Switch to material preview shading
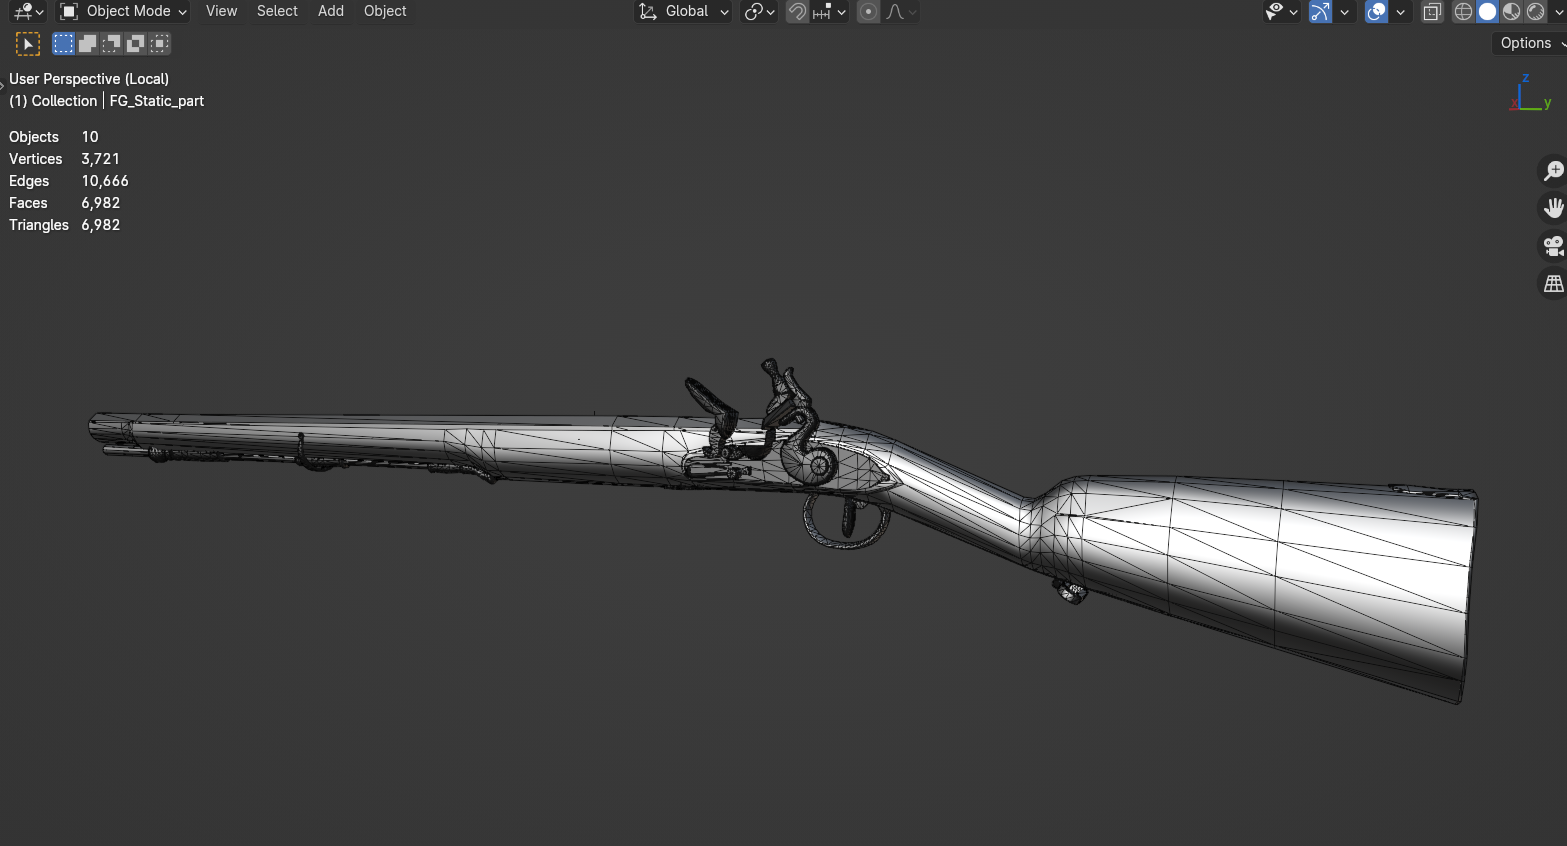The height and width of the screenshot is (846, 1567). 1511,12
